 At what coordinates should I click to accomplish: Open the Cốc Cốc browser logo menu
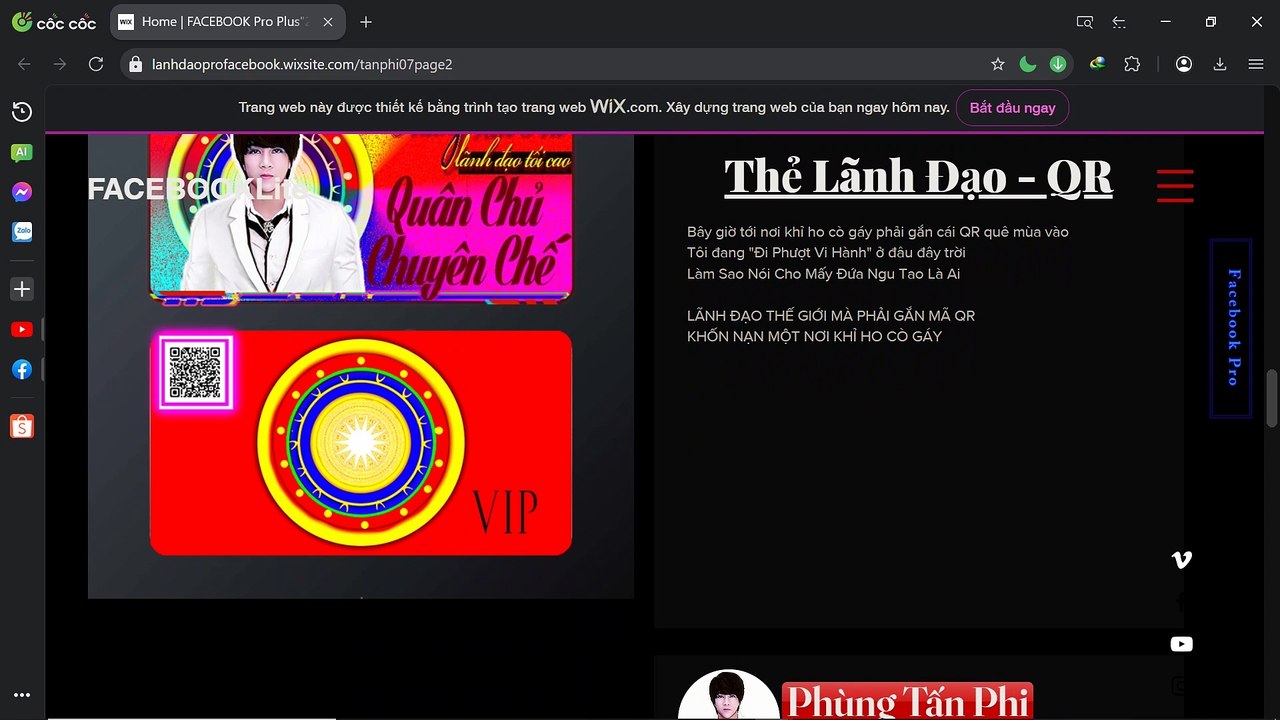tap(54, 21)
